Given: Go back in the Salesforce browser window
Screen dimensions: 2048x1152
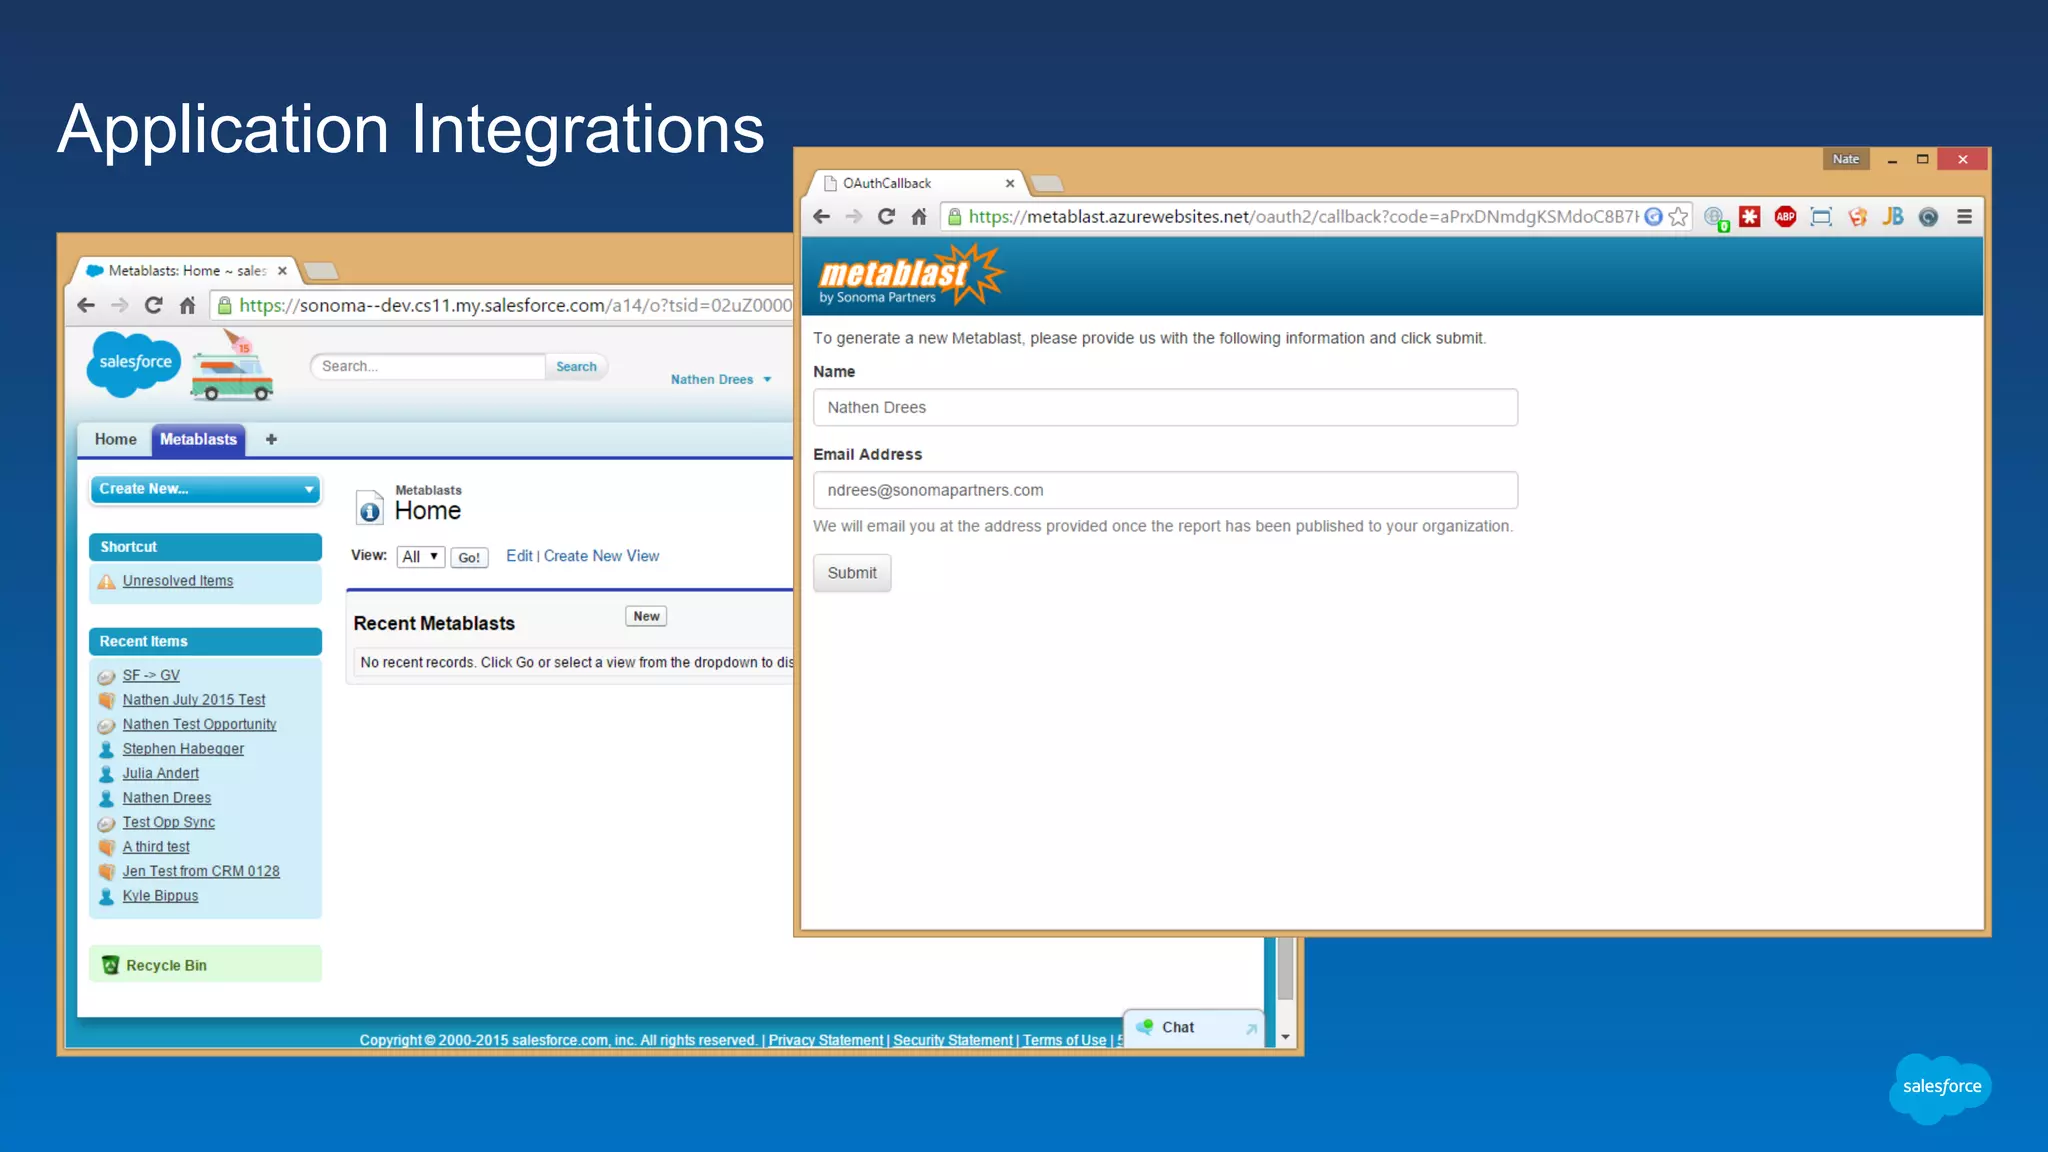Looking at the screenshot, I should [x=87, y=305].
